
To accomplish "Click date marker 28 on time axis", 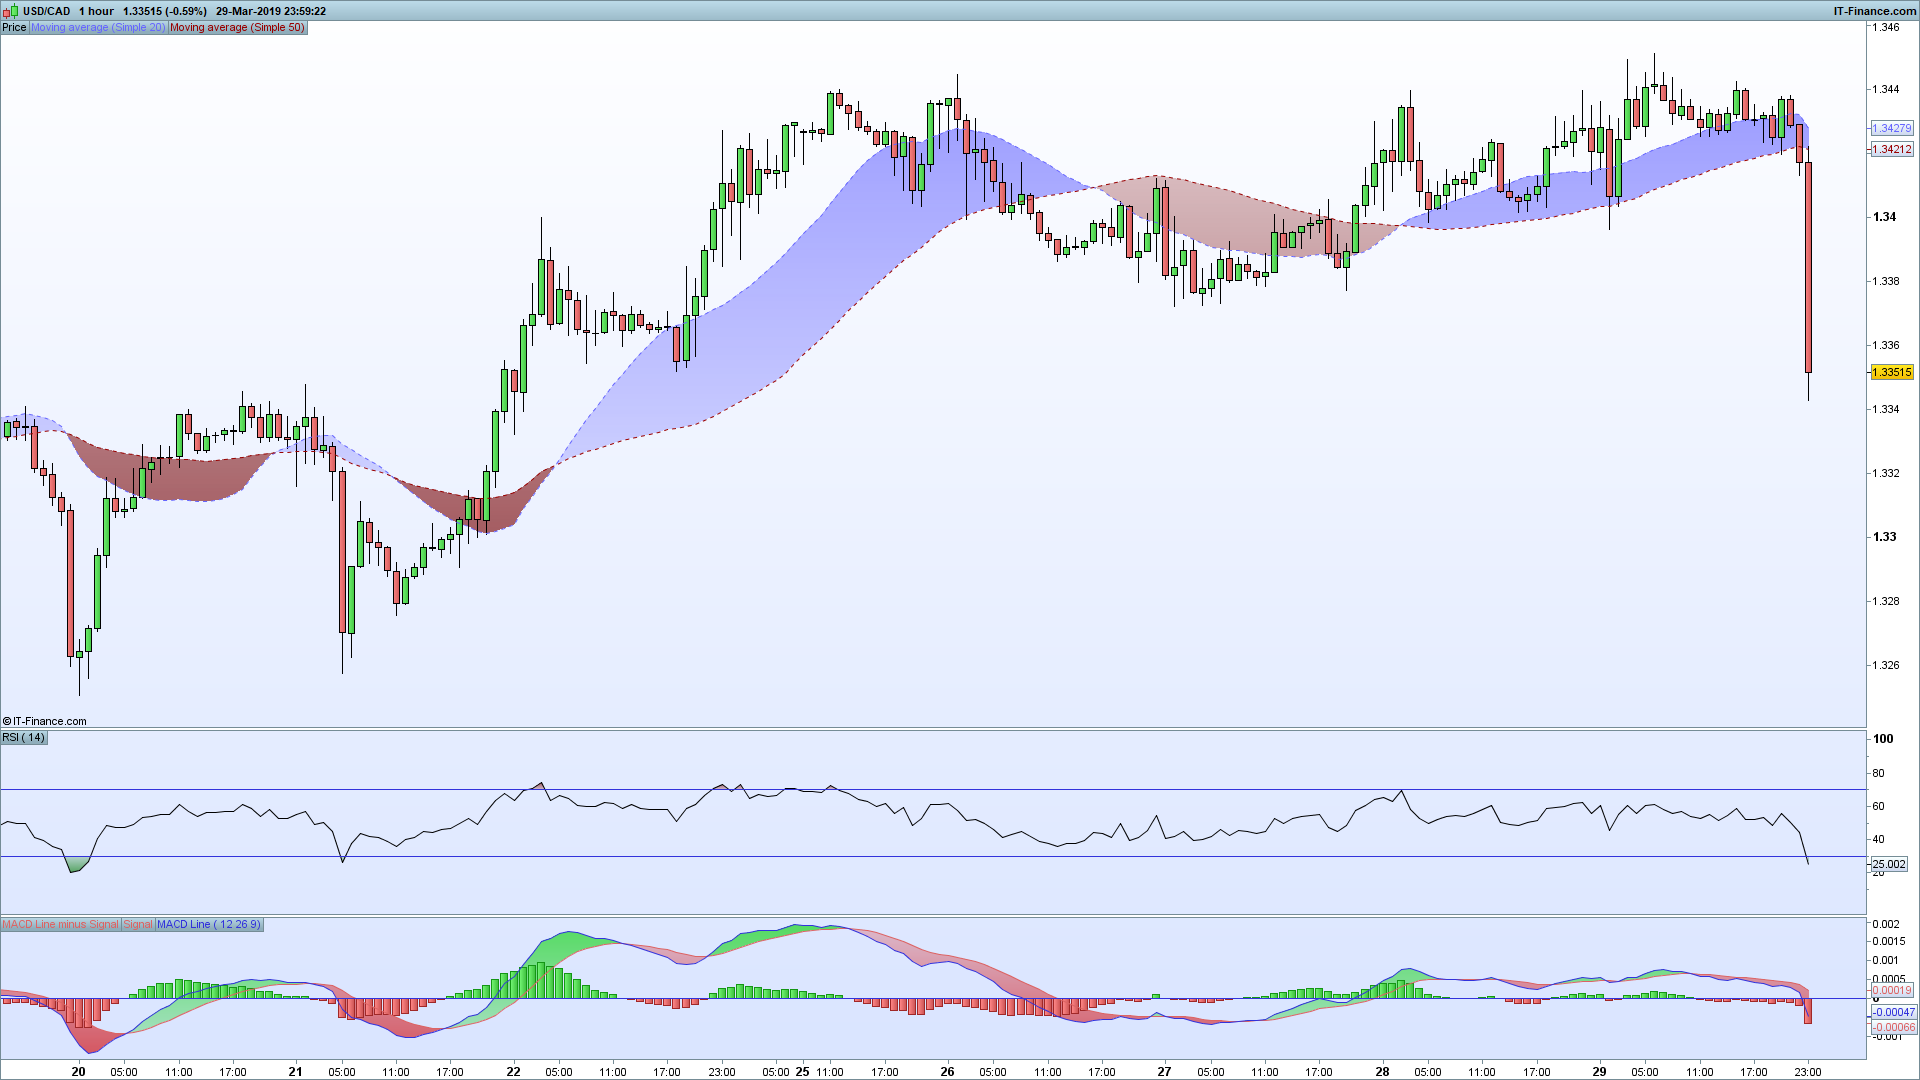I will click(1382, 1071).
